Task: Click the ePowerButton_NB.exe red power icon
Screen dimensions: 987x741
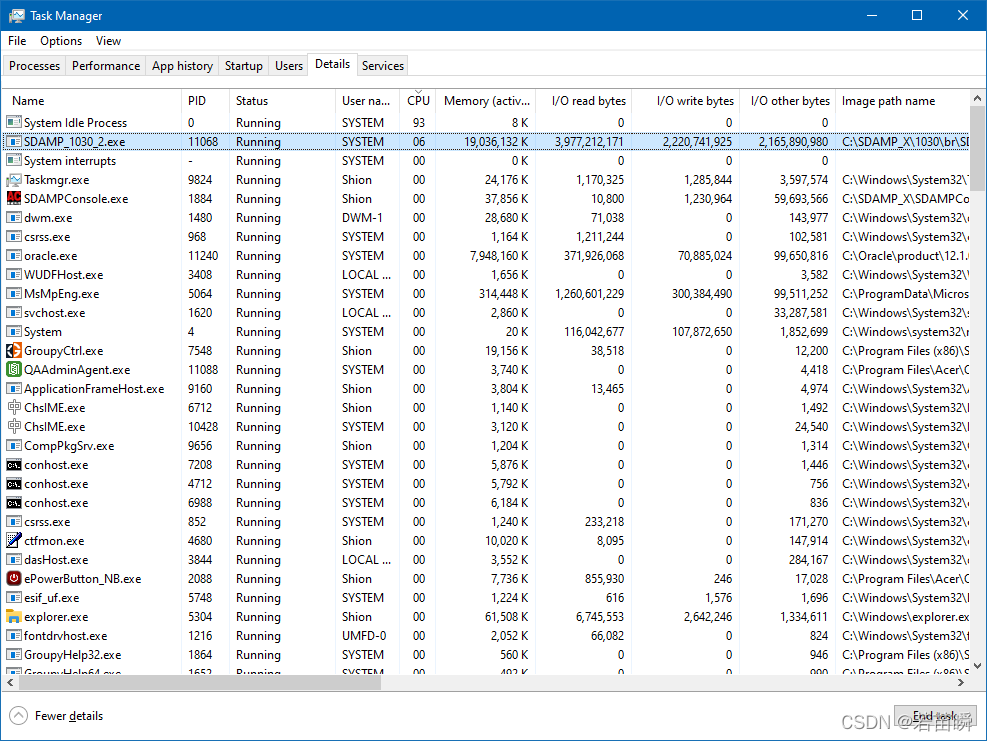Action: pyautogui.click(x=14, y=579)
